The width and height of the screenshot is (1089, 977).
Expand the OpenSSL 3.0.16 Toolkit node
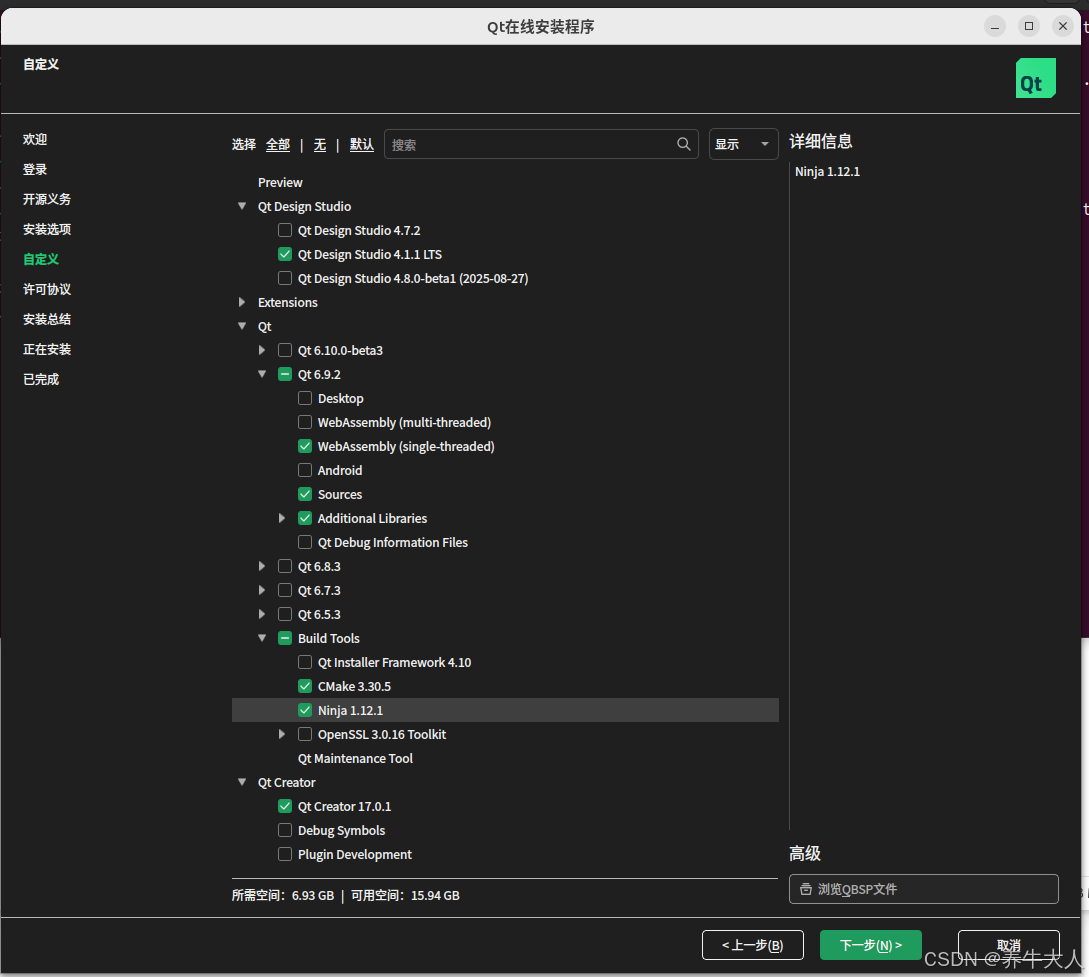pyautogui.click(x=281, y=734)
